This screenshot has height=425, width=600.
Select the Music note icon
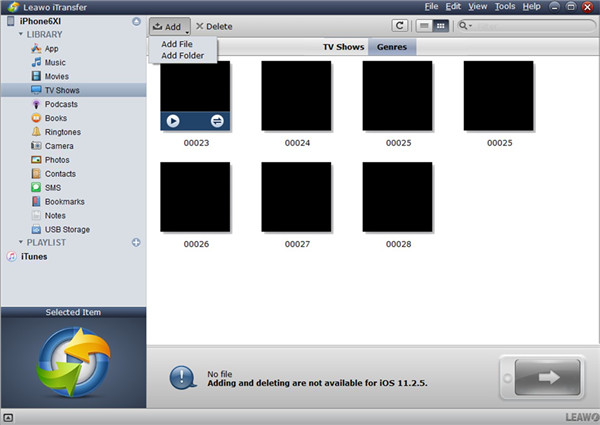click(x=36, y=62)
